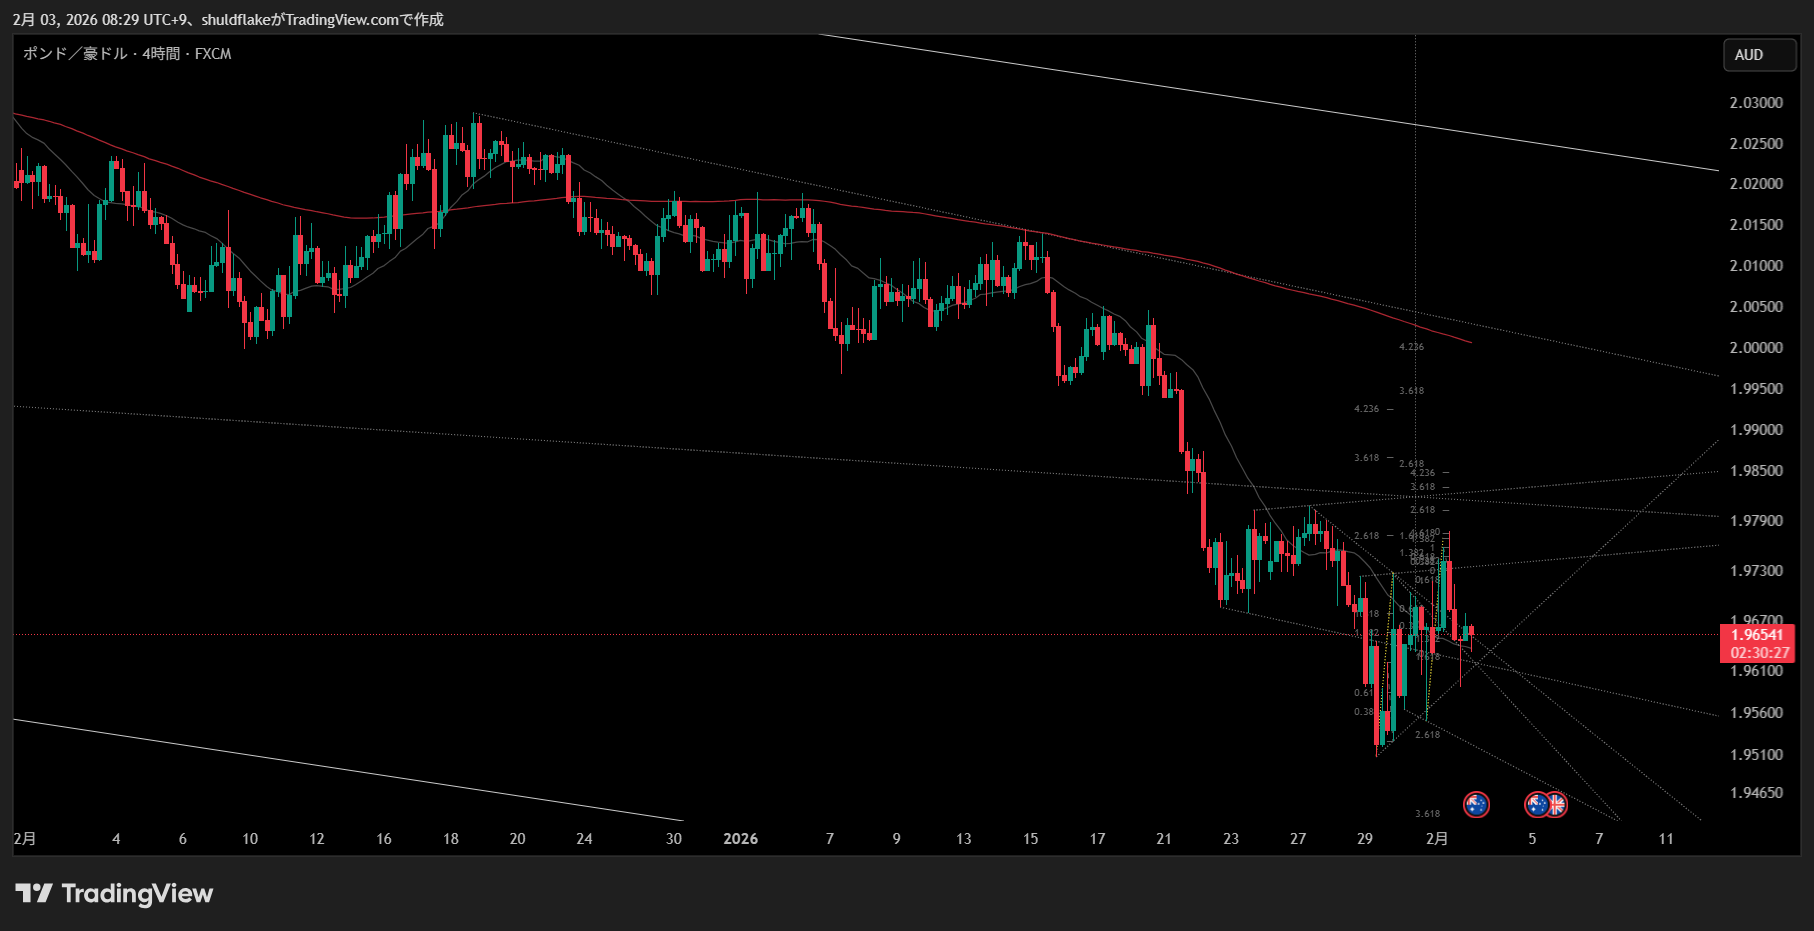1814x931 pixels.
Task: Click date 21 on the time axis
Action: tap(1164, 839)
